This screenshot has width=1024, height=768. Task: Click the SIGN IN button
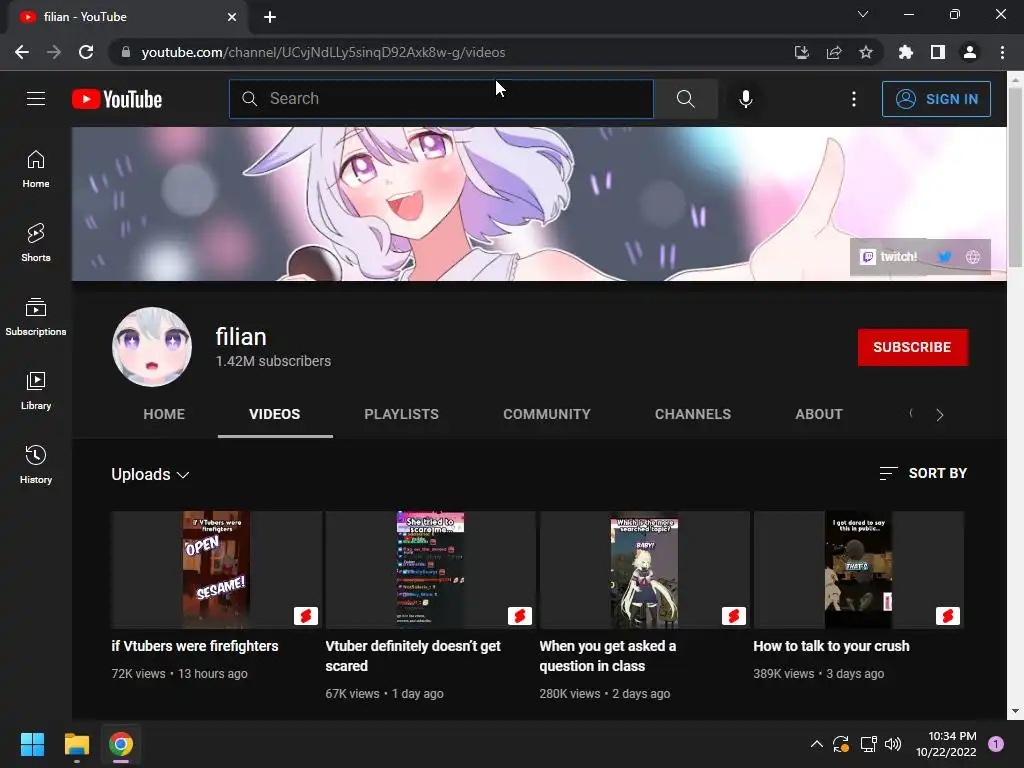click(936, 99)
